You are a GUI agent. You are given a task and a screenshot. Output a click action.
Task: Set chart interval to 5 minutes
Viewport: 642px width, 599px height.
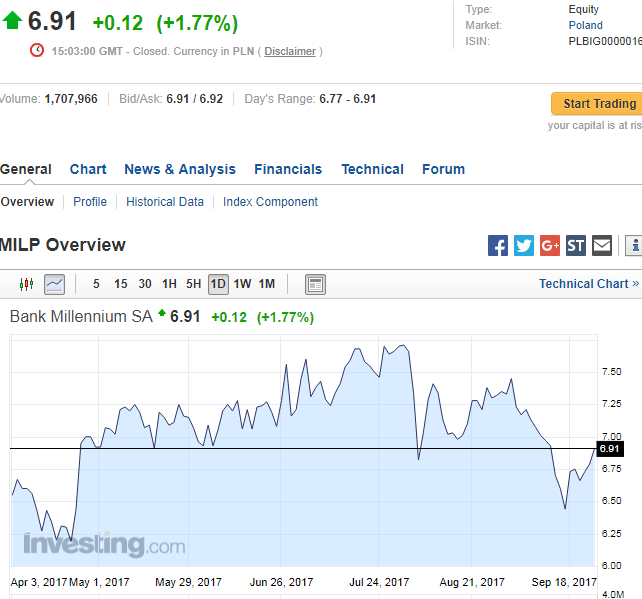pos(96,284)
